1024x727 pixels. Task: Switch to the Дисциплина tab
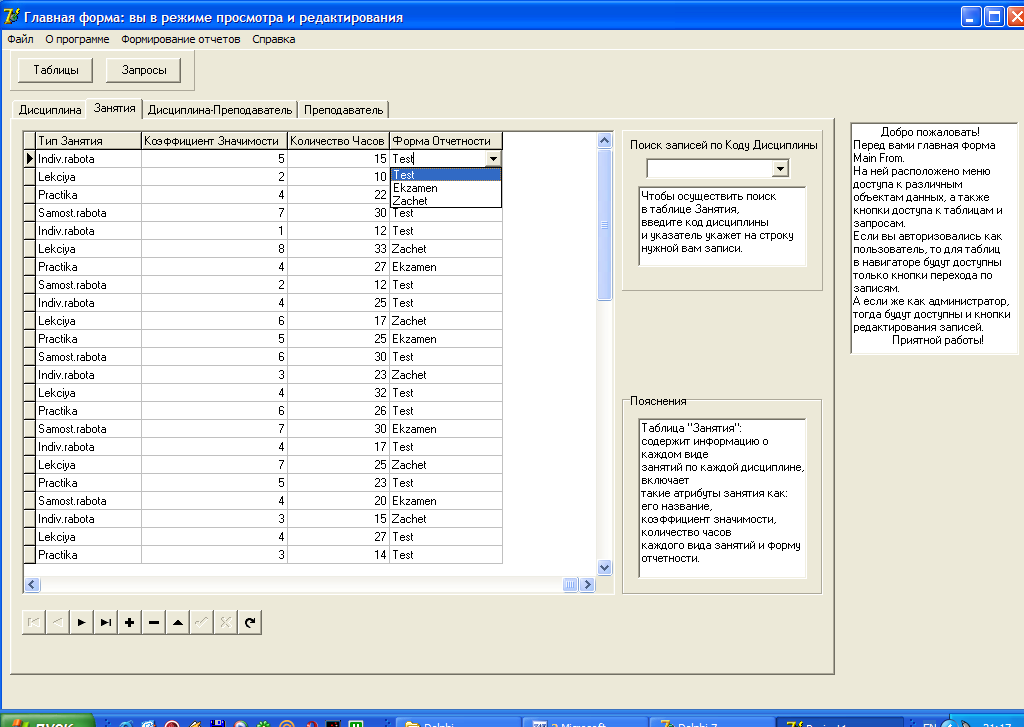(x=50, y=110)
